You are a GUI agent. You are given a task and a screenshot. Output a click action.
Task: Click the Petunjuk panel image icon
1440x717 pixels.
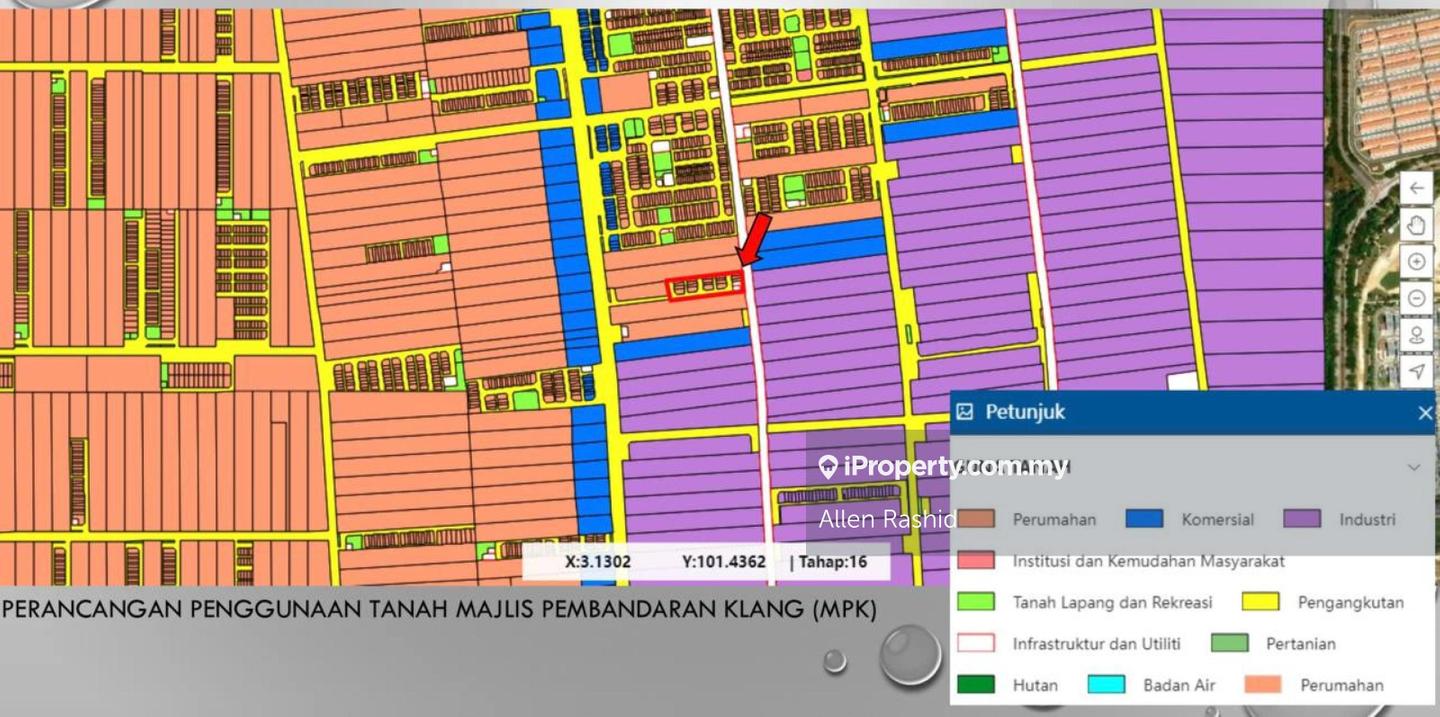pyautogui.click(x=965, y=412)
